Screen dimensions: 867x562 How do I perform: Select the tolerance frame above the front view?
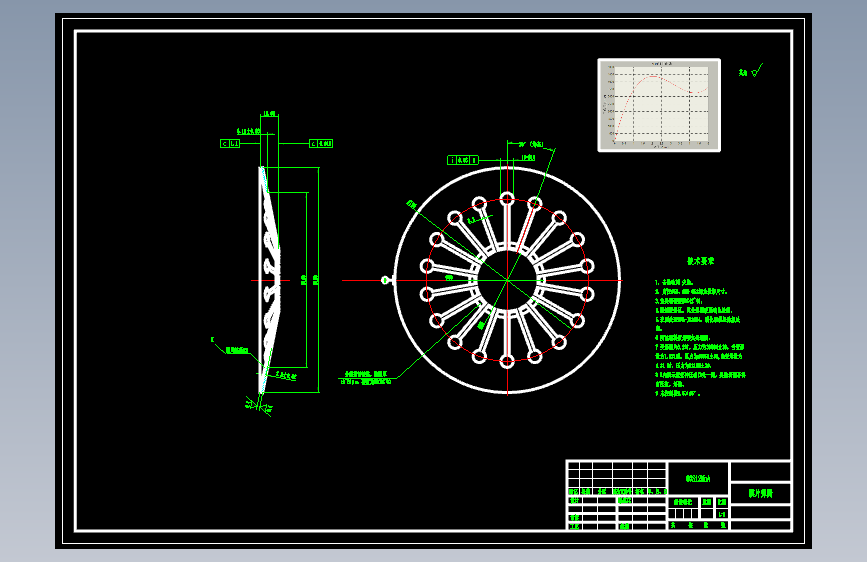point(463,160)
